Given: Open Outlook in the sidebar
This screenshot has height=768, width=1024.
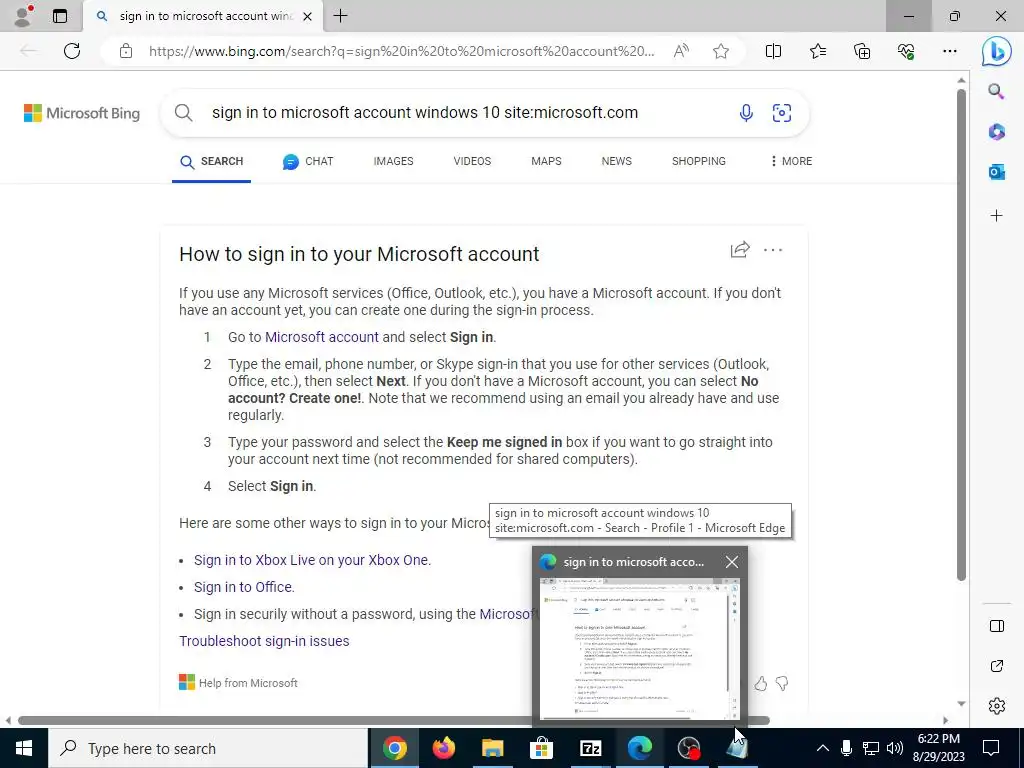Looking at the screenshot, I should [997, 172].
